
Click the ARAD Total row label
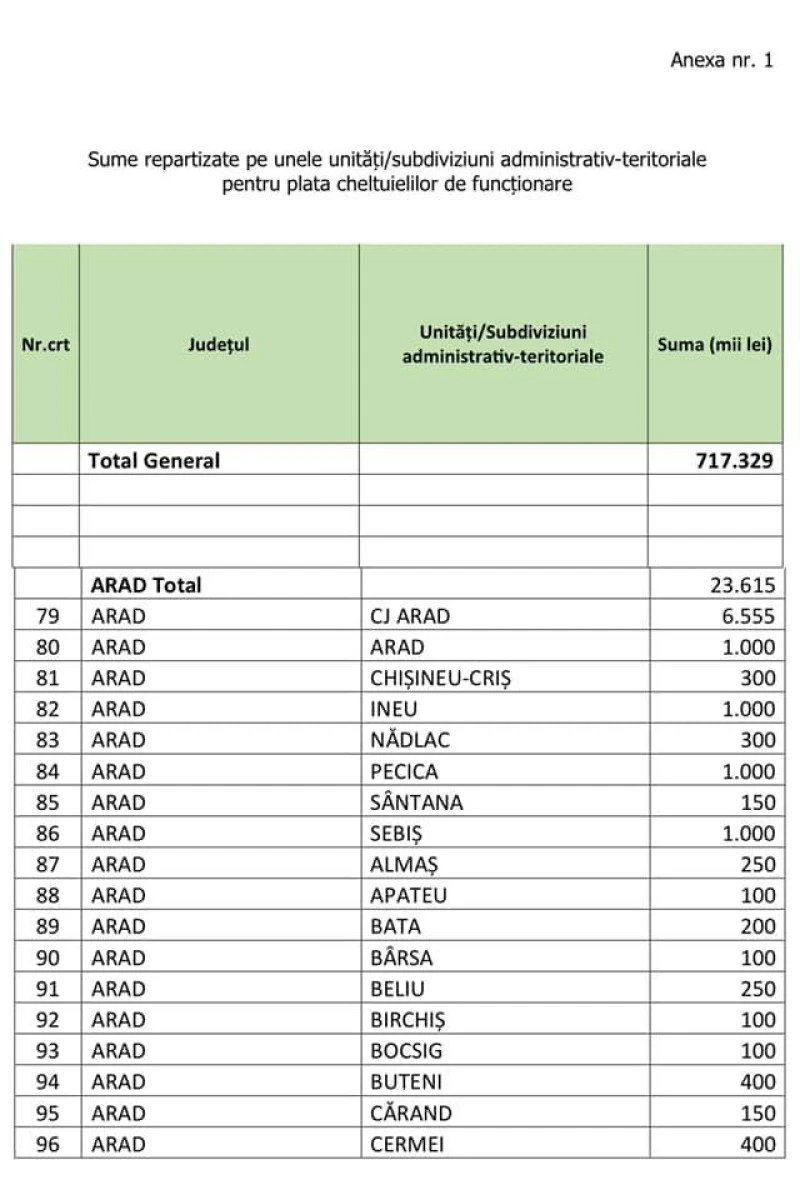coord(146,585)
